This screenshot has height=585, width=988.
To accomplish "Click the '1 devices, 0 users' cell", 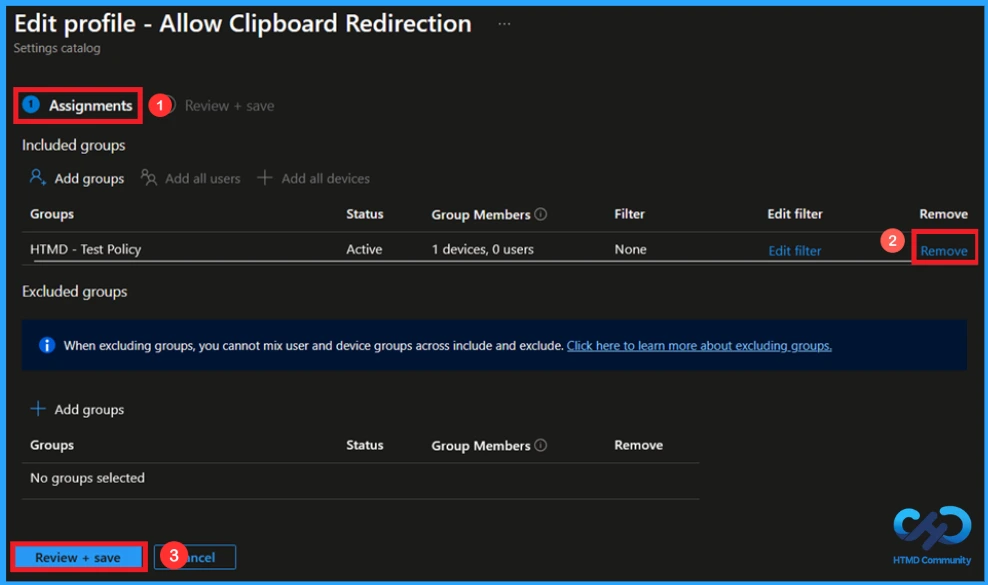I will 483,249.
